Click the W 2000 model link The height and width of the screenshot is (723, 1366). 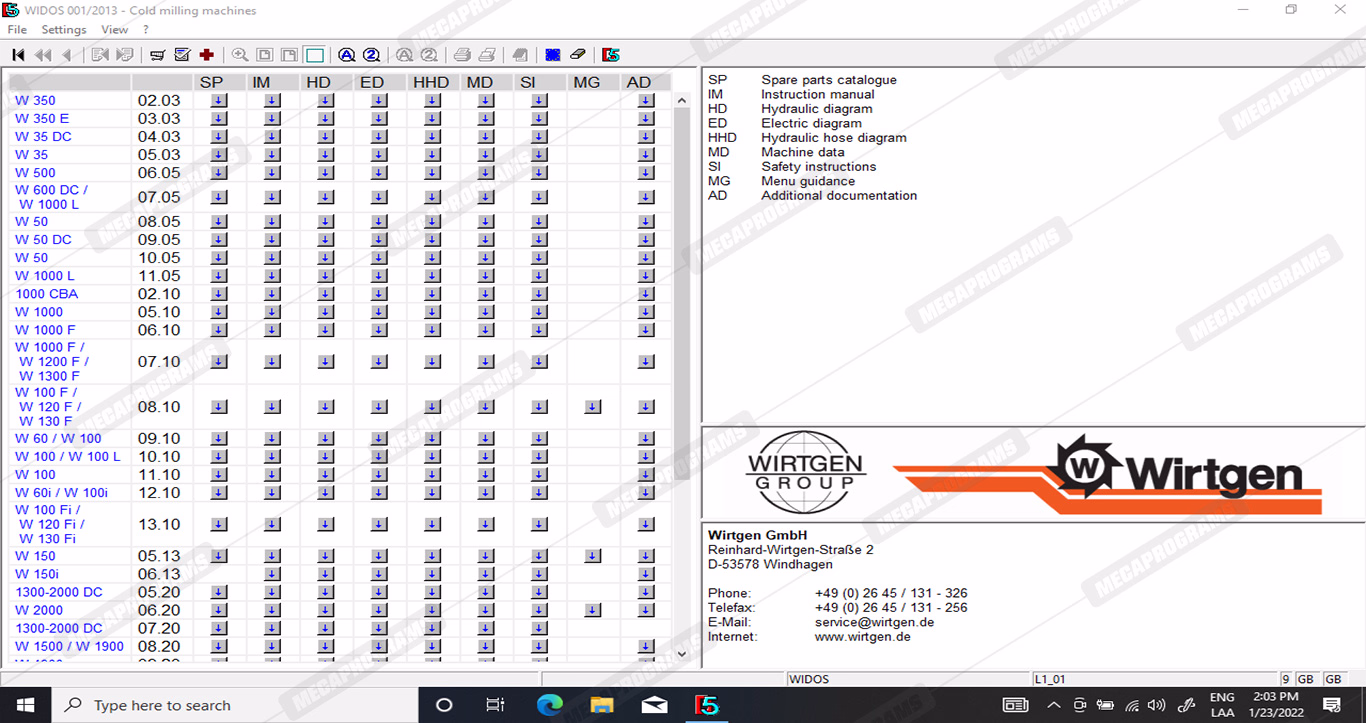(x=39, y=610)
